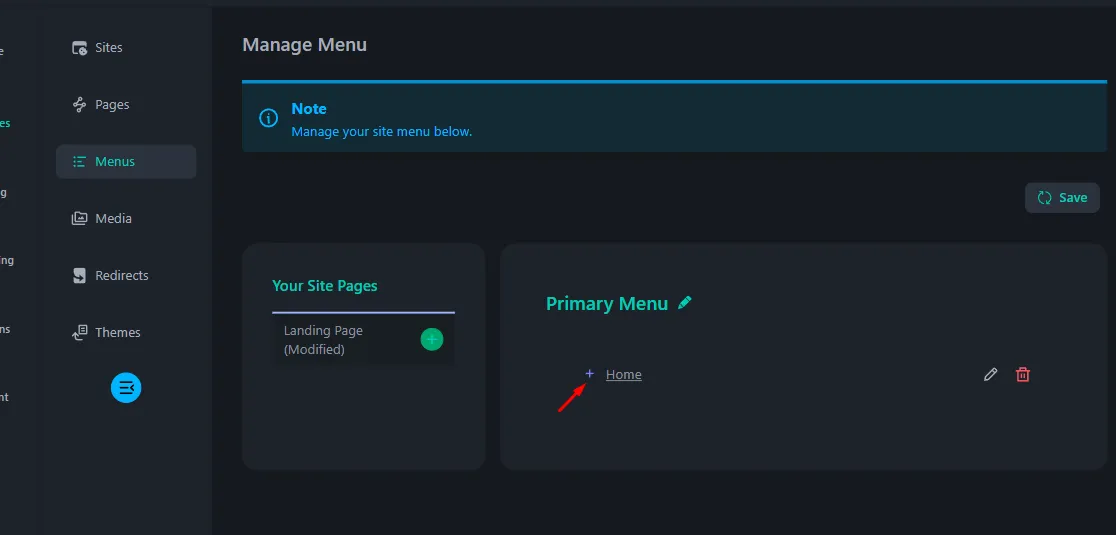This screenshot has height=535, width=1116.
Task: Add Landing Page with green plus
Action: [431, 339]
